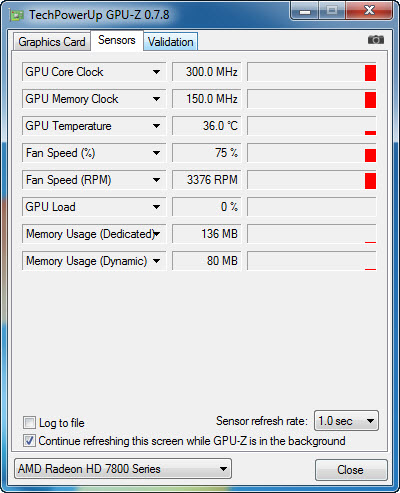
Task: Click the camera screenshot icon
Action: pyautogui.click(x=376, y=40)
